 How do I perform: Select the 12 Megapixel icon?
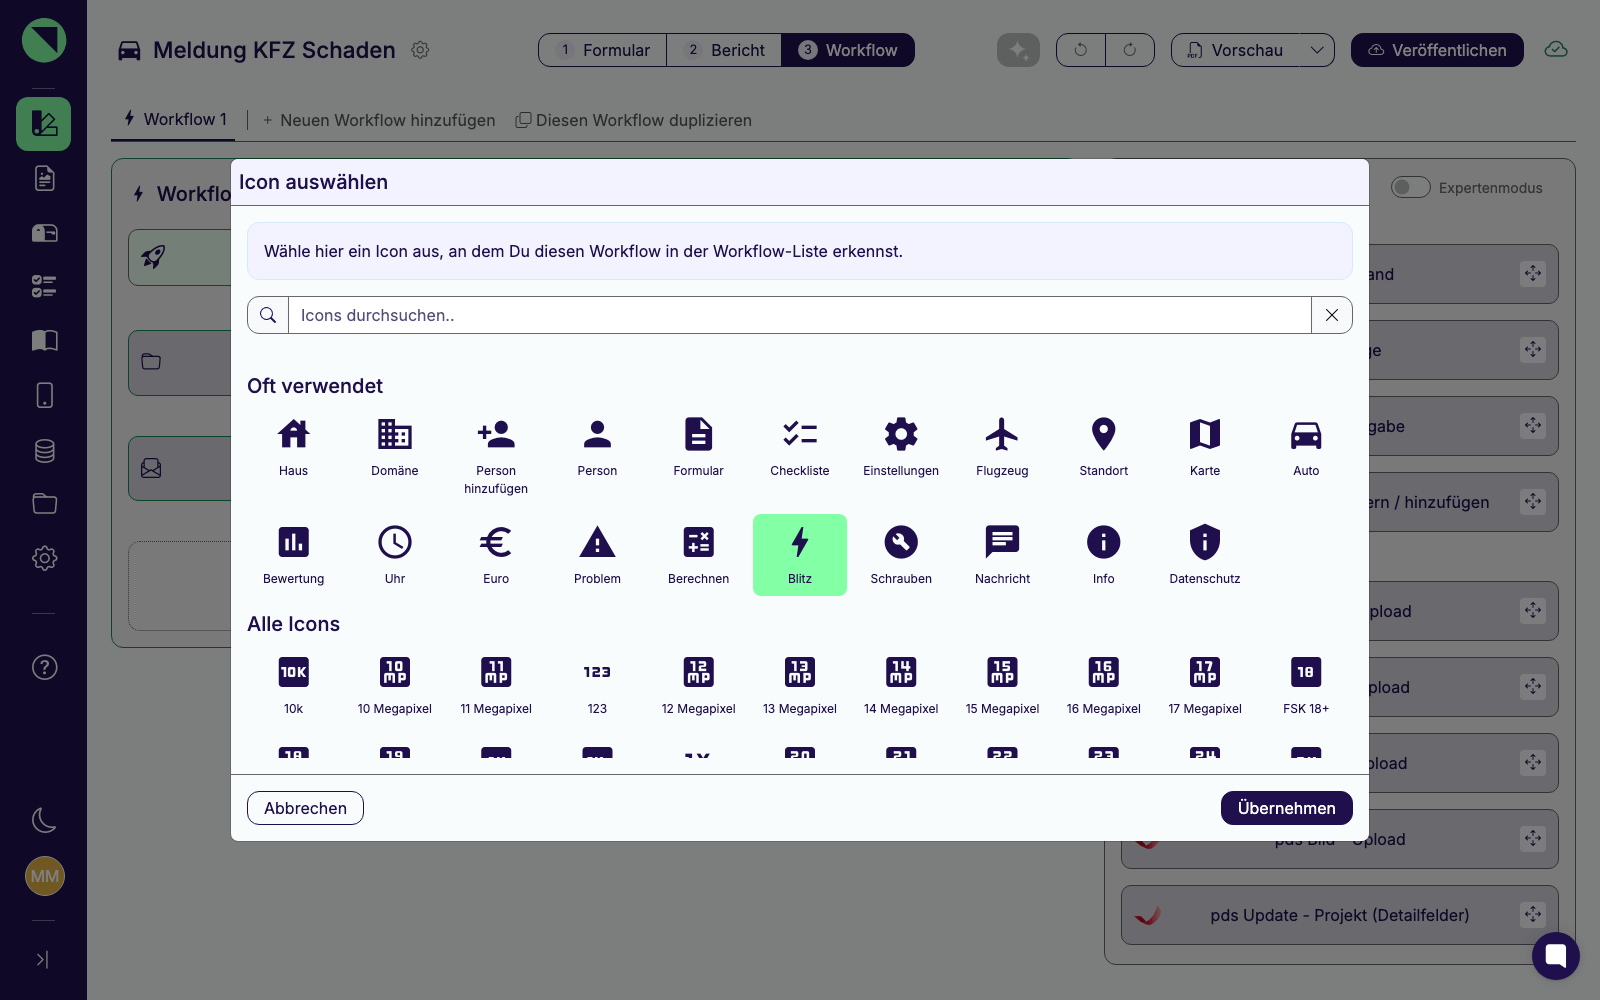click(x=698, y=685)
